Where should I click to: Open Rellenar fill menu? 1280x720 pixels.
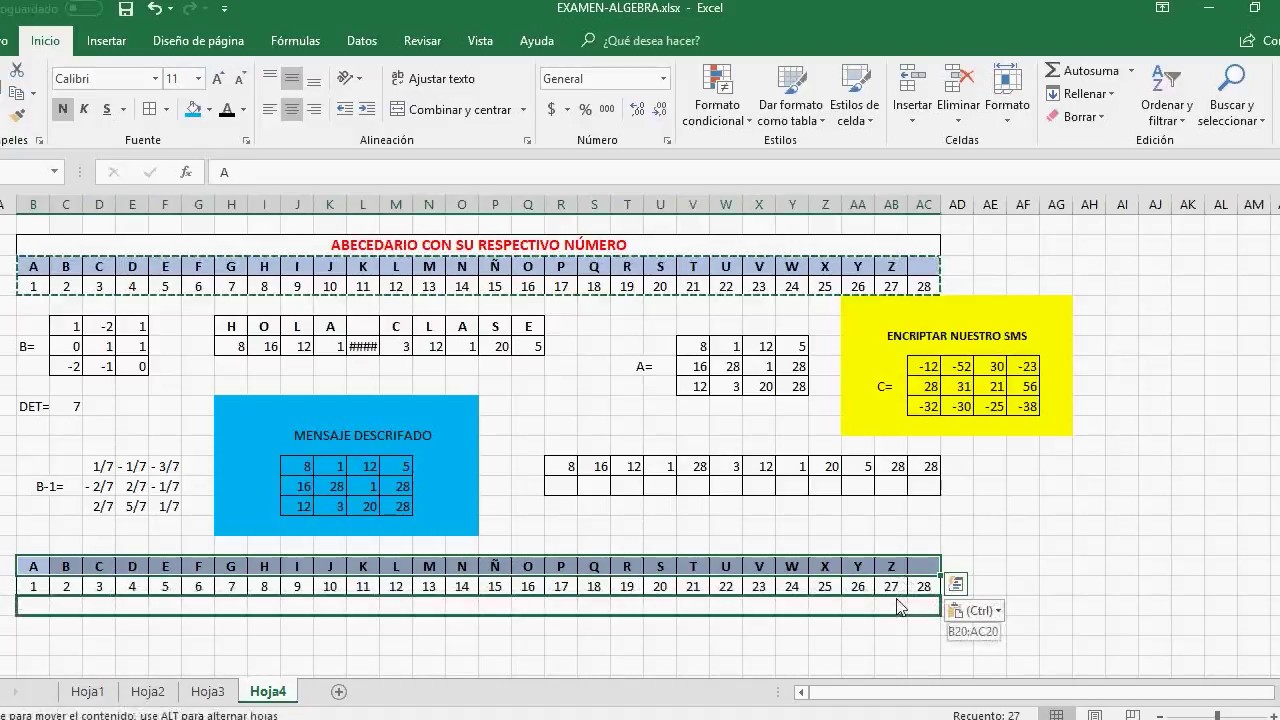pyautogui.click(x=1080, y=94)
